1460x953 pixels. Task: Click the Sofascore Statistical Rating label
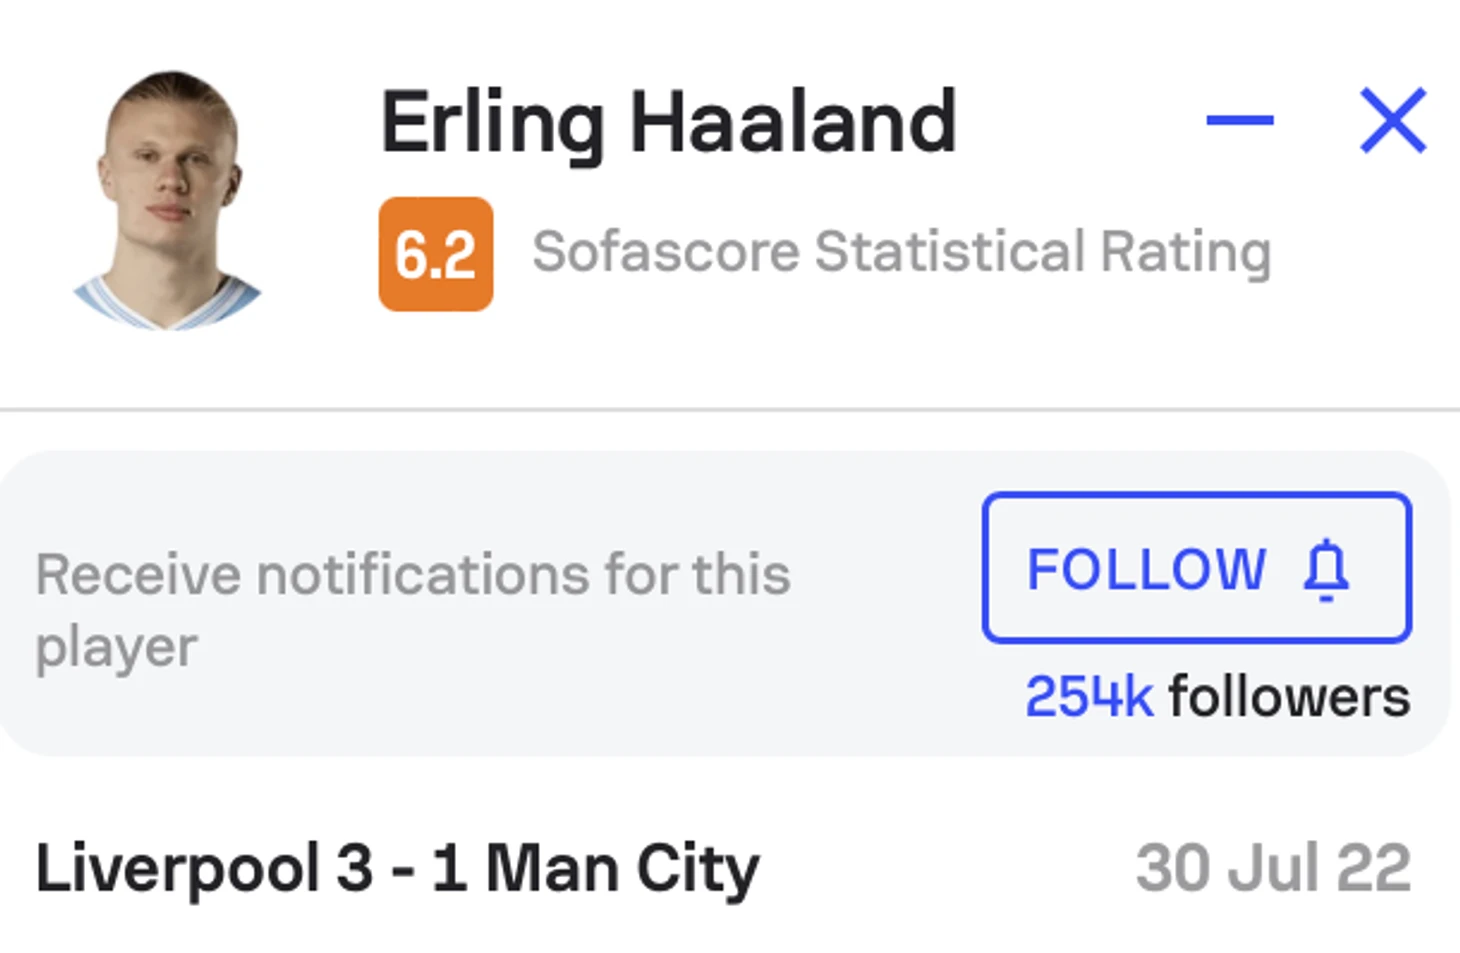[x=902, y=251]
